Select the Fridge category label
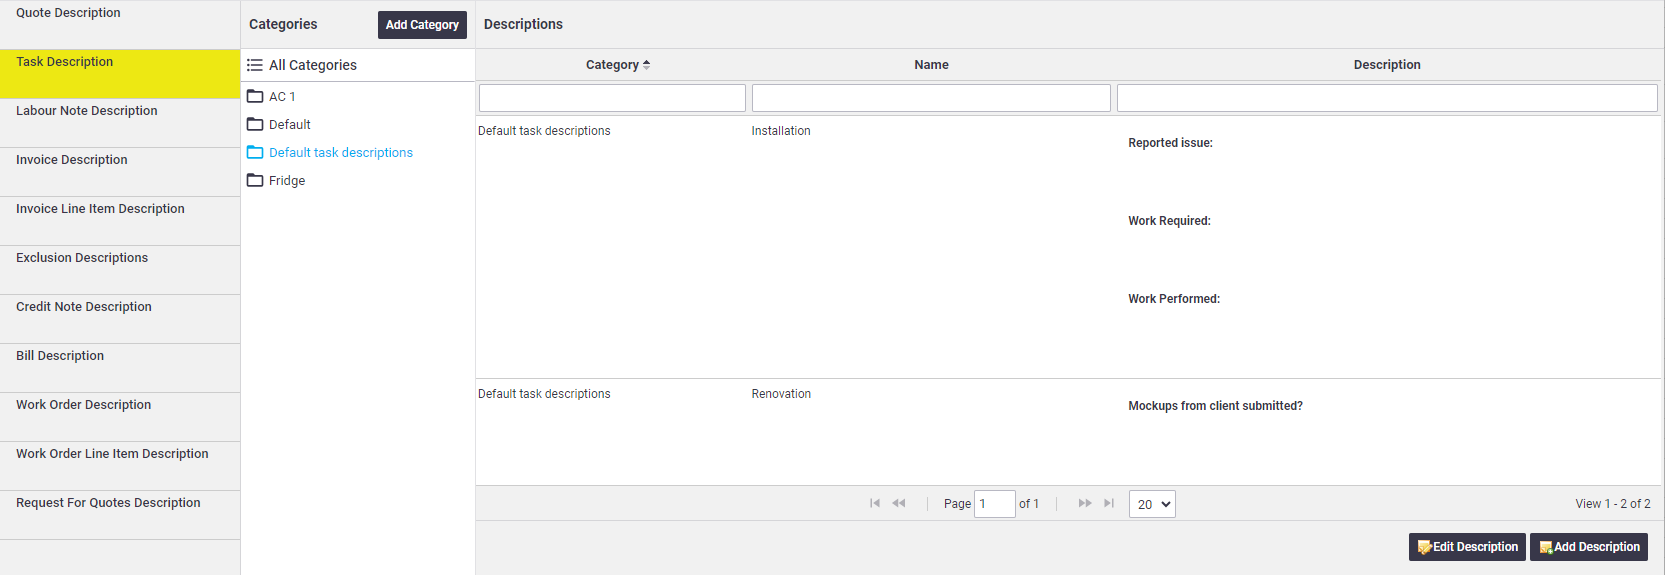1665x575 pixels. click(287, 181)
